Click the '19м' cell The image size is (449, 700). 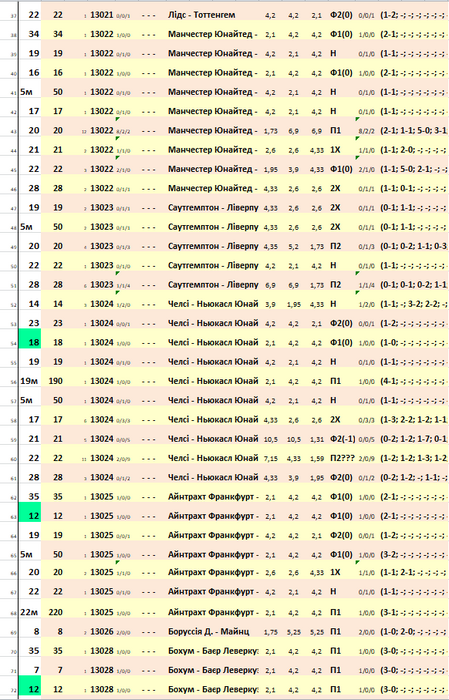[28, 381]
